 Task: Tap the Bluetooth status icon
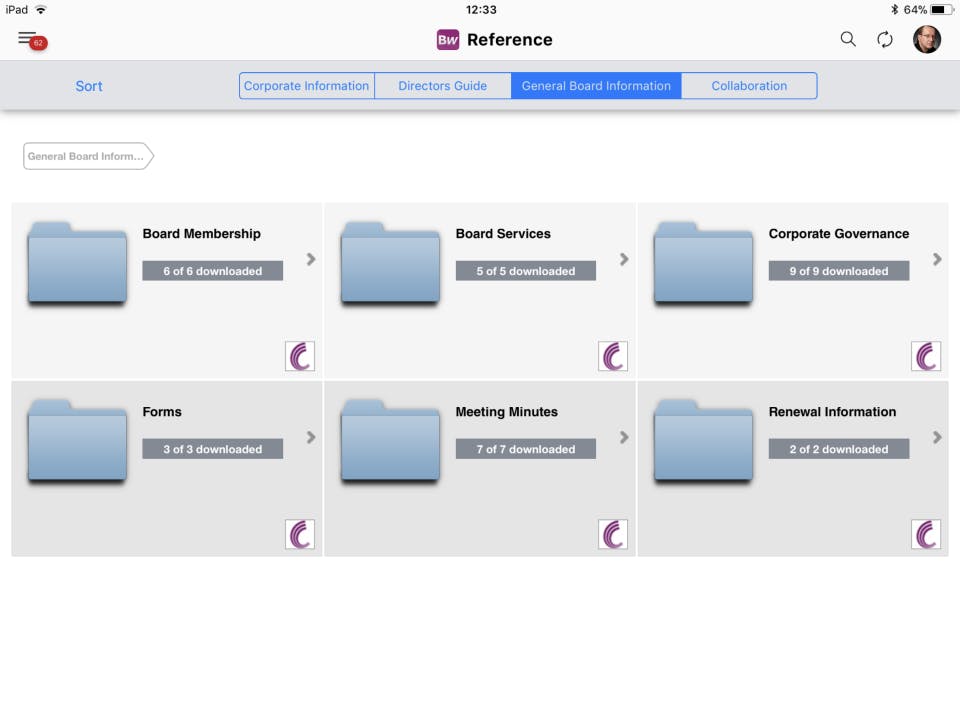click(894, 10)
